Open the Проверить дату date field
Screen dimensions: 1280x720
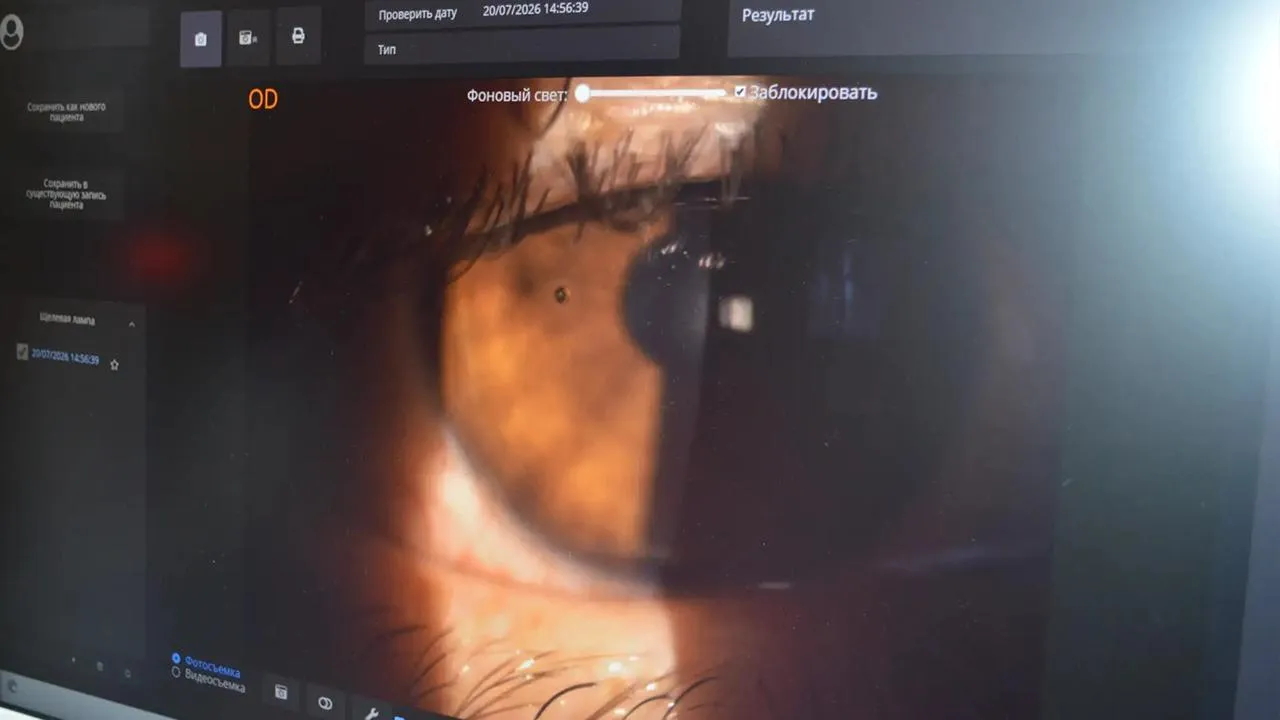tap(522, 11)
